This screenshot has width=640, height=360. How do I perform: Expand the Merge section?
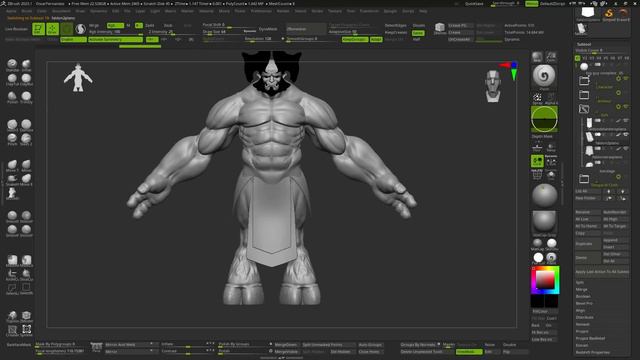[x=581, y=289]
